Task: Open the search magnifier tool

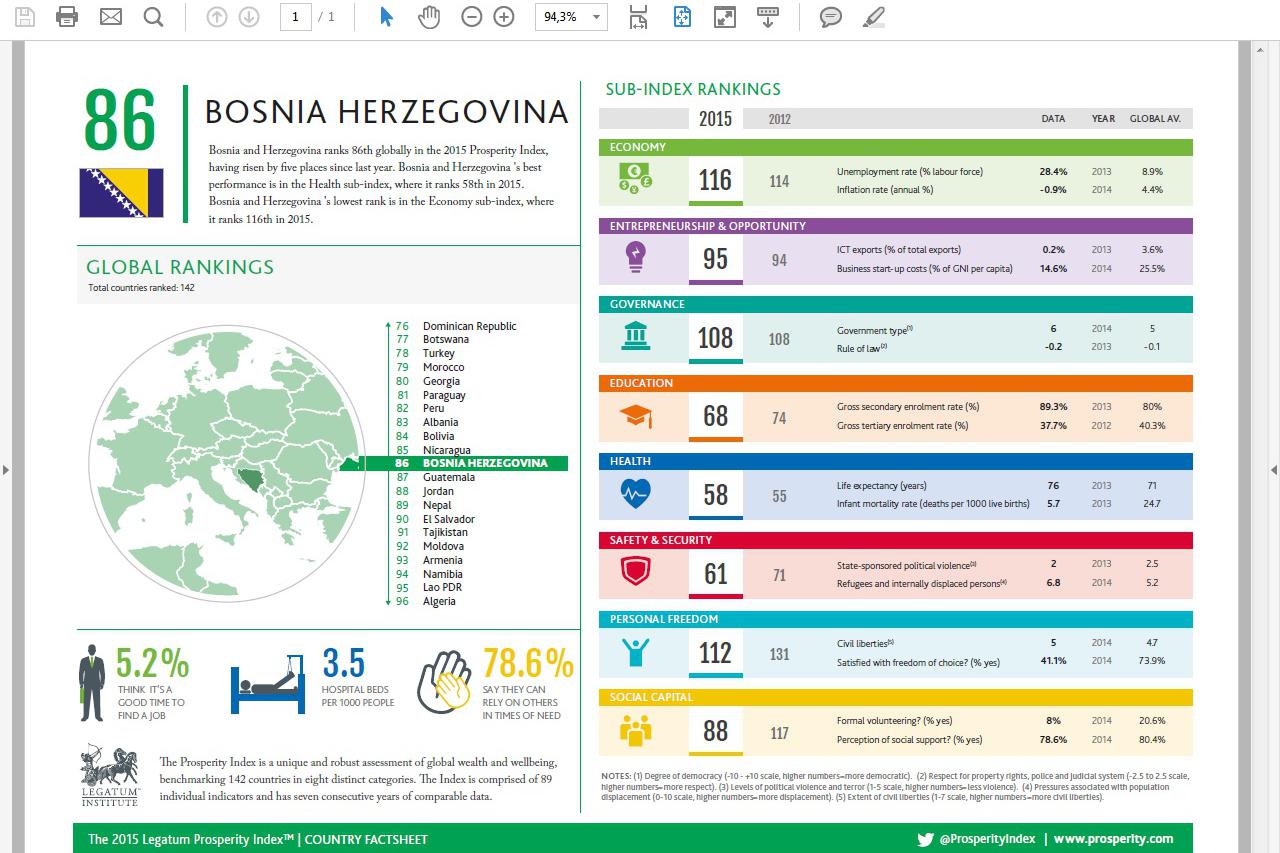Action: tap(153, 17)
